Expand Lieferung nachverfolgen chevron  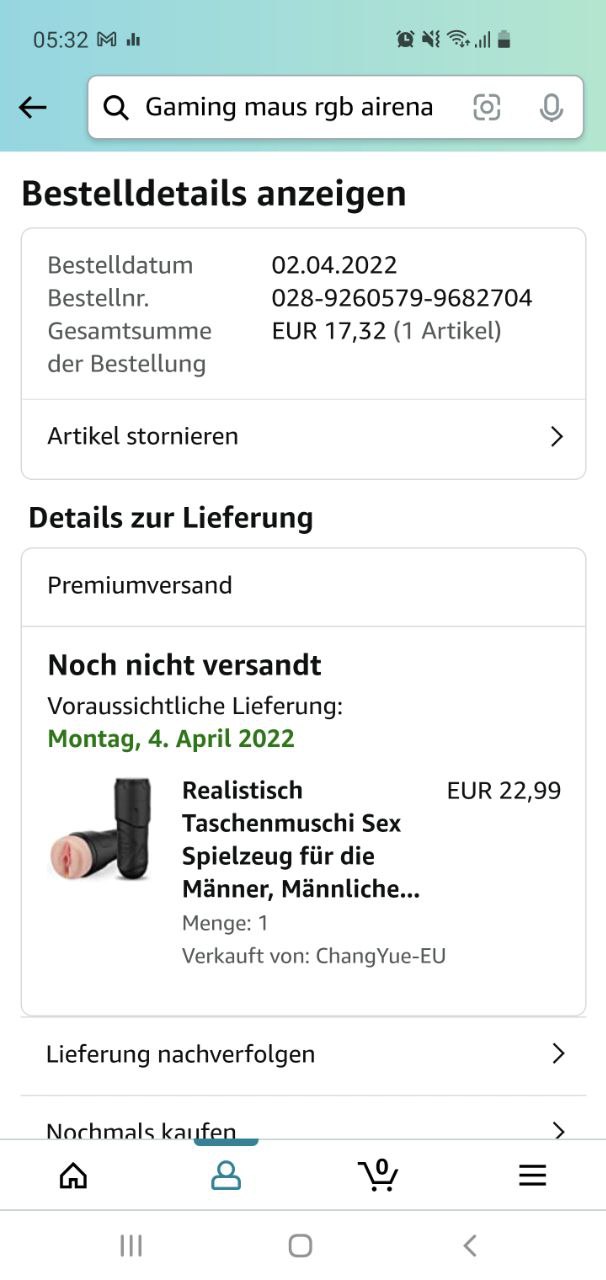pyautogui.click(x=558, y=1054)
